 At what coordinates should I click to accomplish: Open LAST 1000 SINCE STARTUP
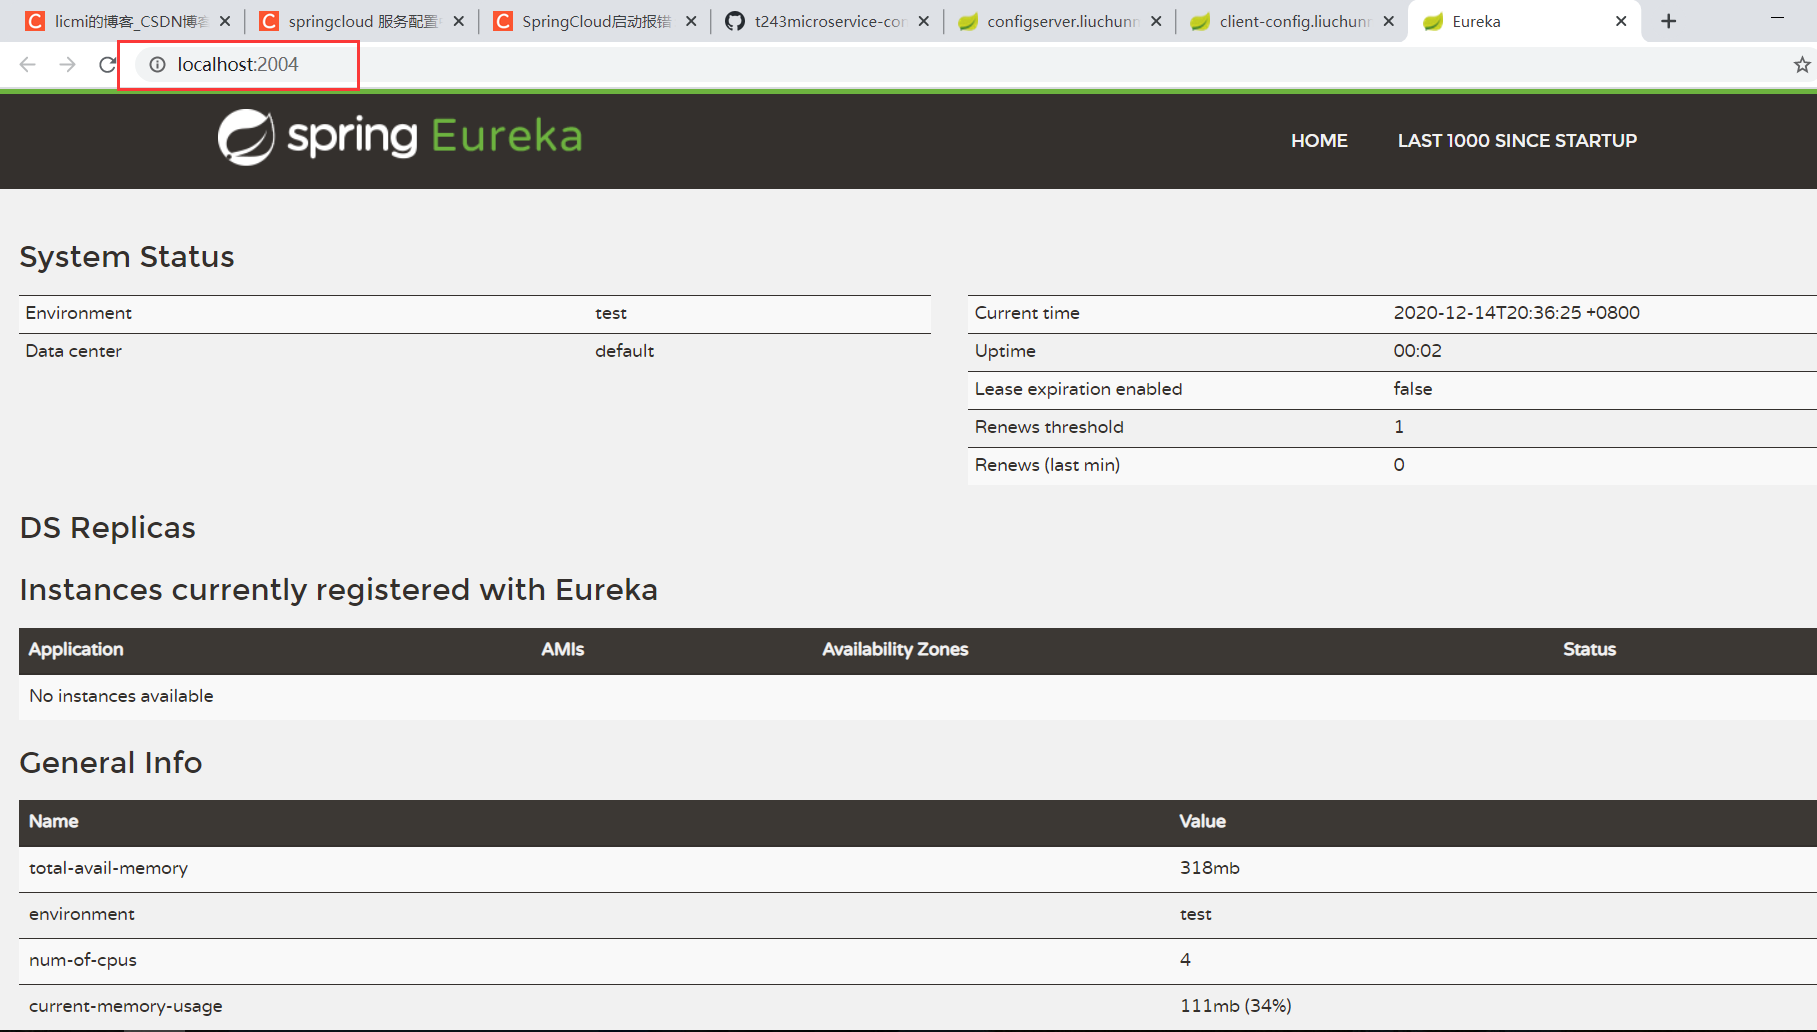point(1517,140)
